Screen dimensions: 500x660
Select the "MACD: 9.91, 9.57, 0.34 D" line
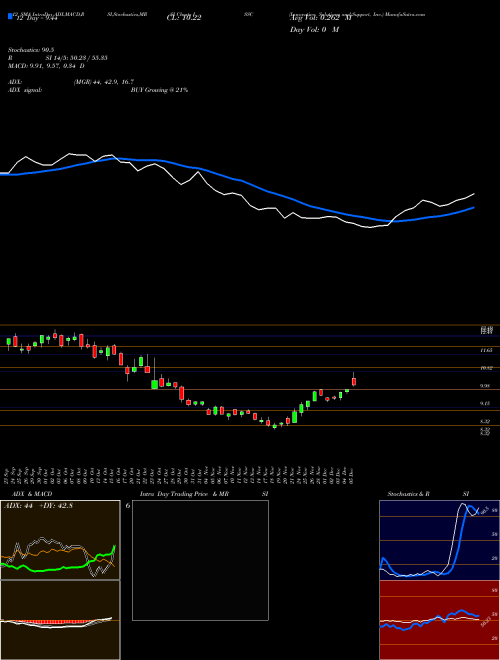(46, 66)
